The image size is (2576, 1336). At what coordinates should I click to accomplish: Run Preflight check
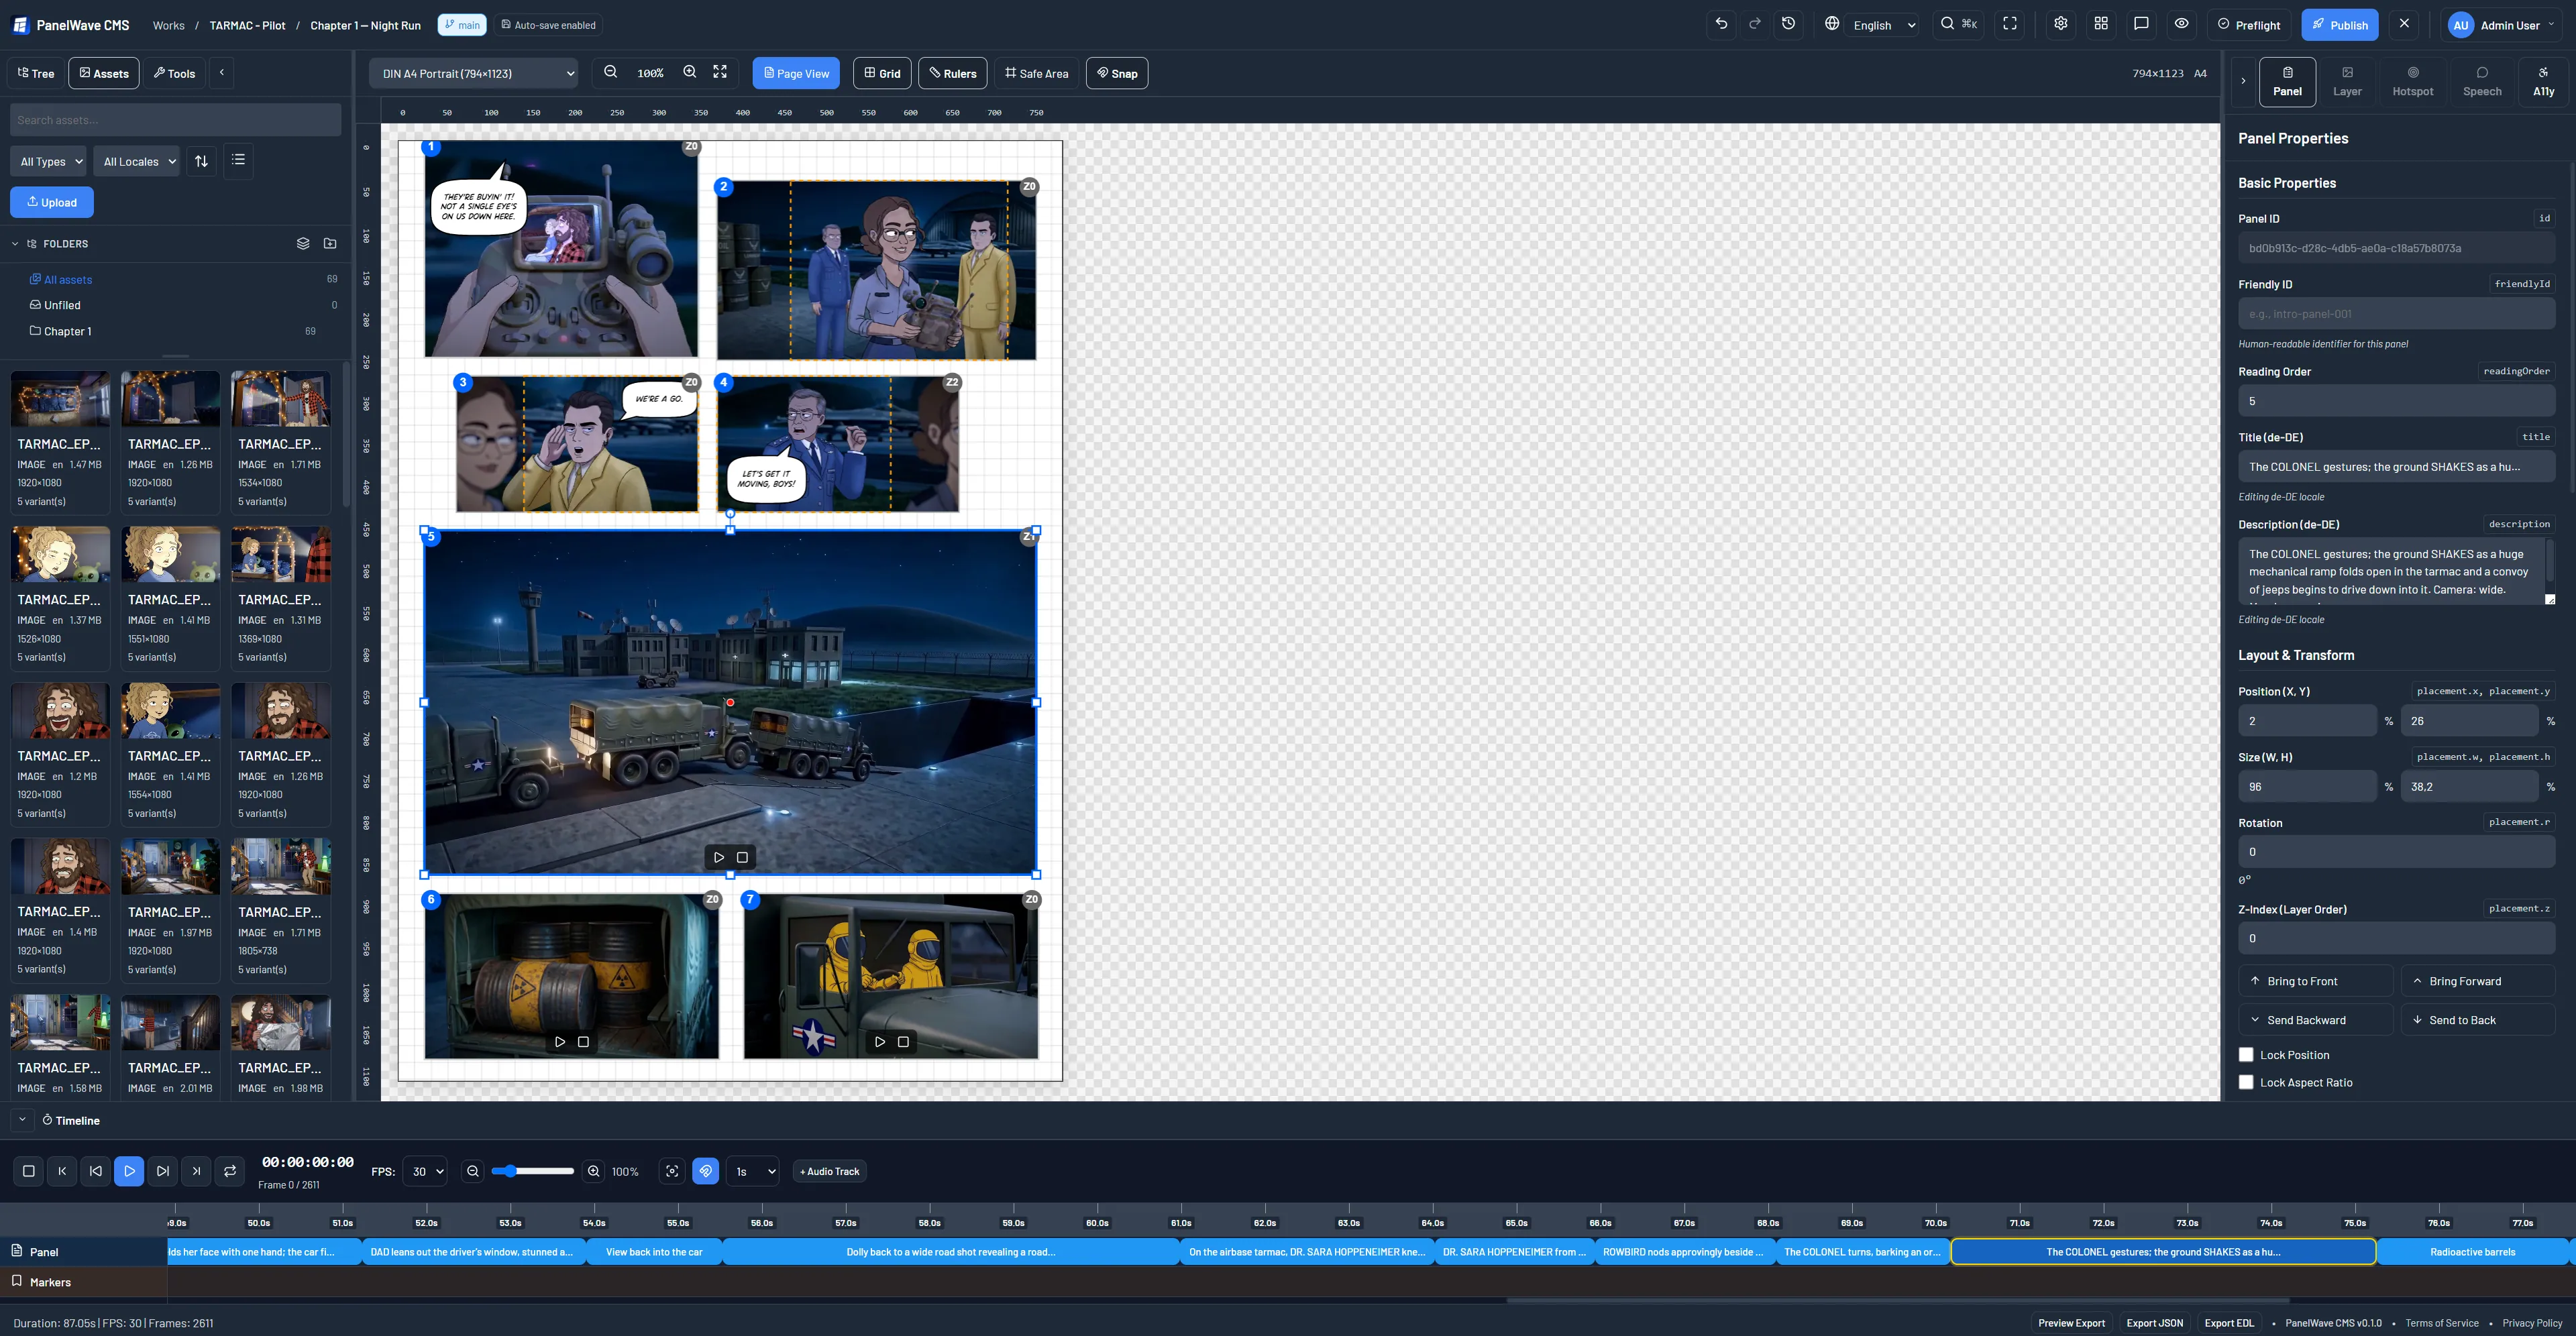2249,25
